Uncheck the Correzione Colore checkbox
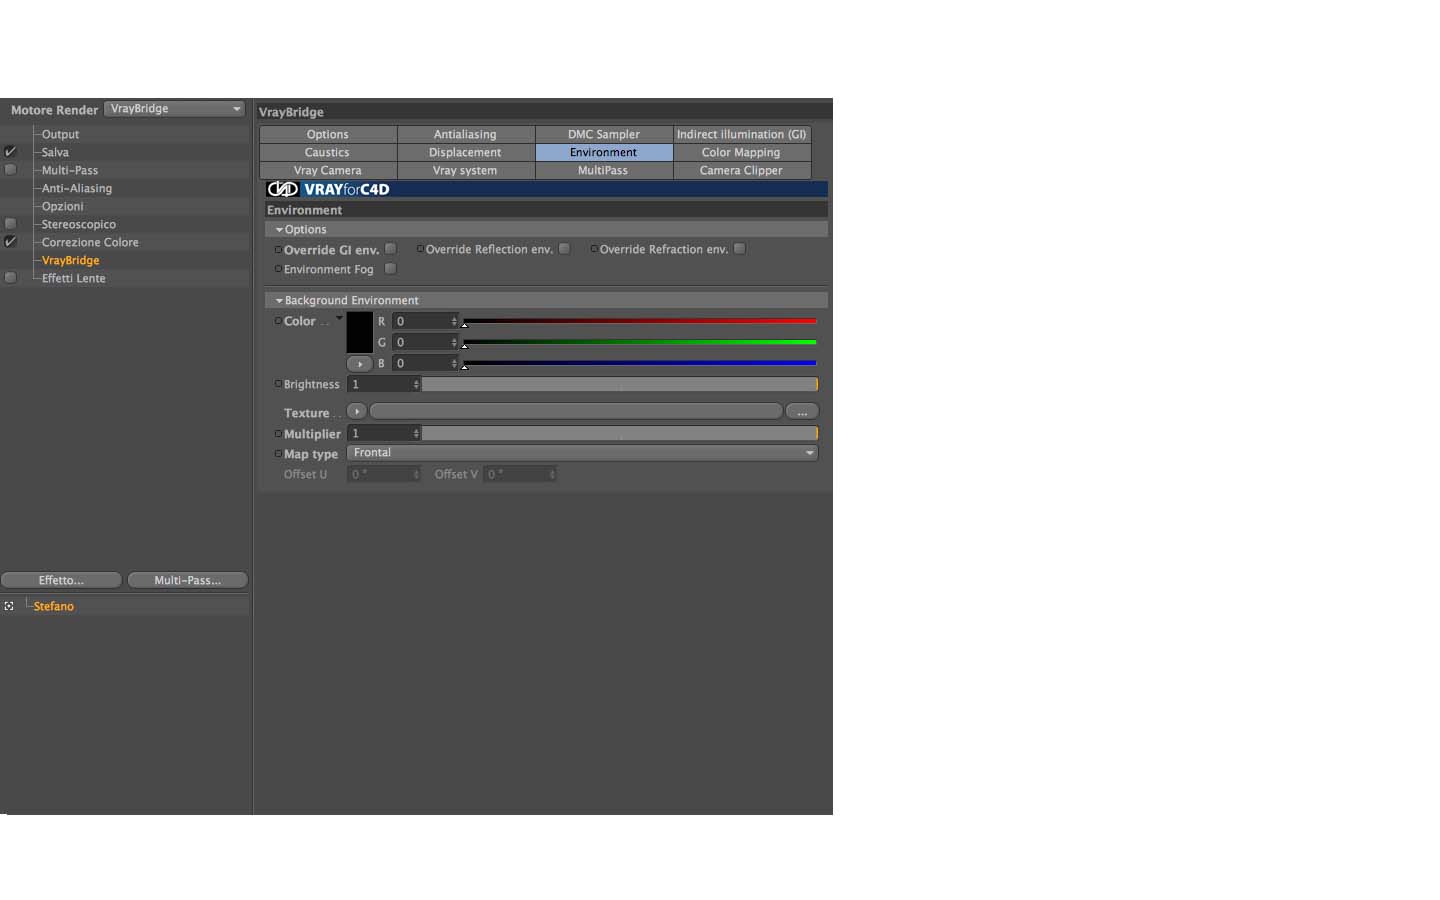This screenshot has width=1440, height=900. [x=10, y=242]
